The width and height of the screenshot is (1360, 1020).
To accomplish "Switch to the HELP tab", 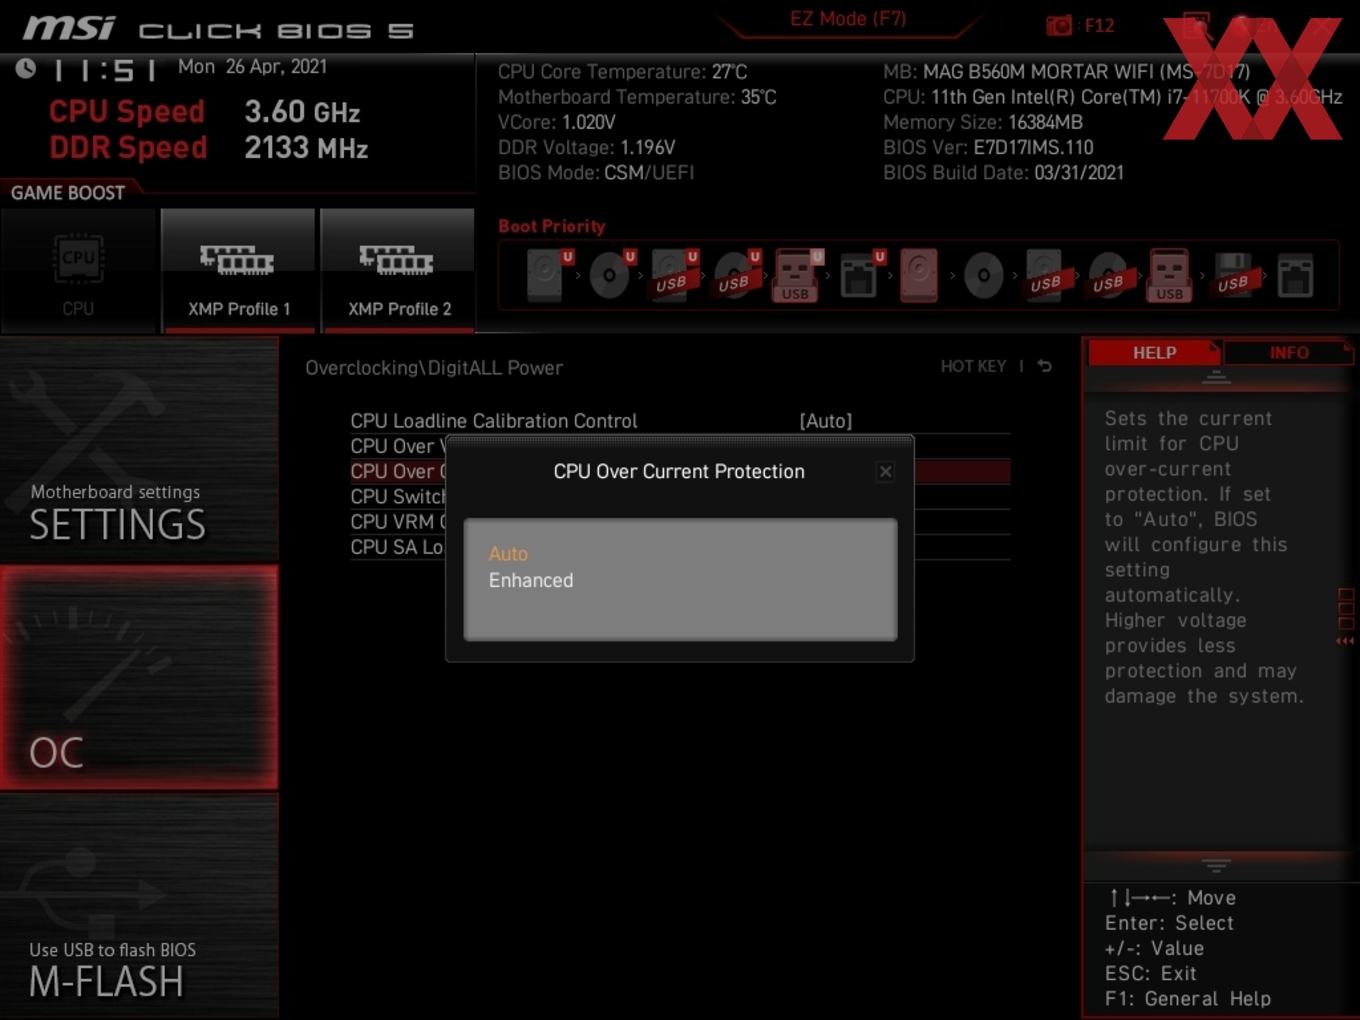I will pos(1154,353).
